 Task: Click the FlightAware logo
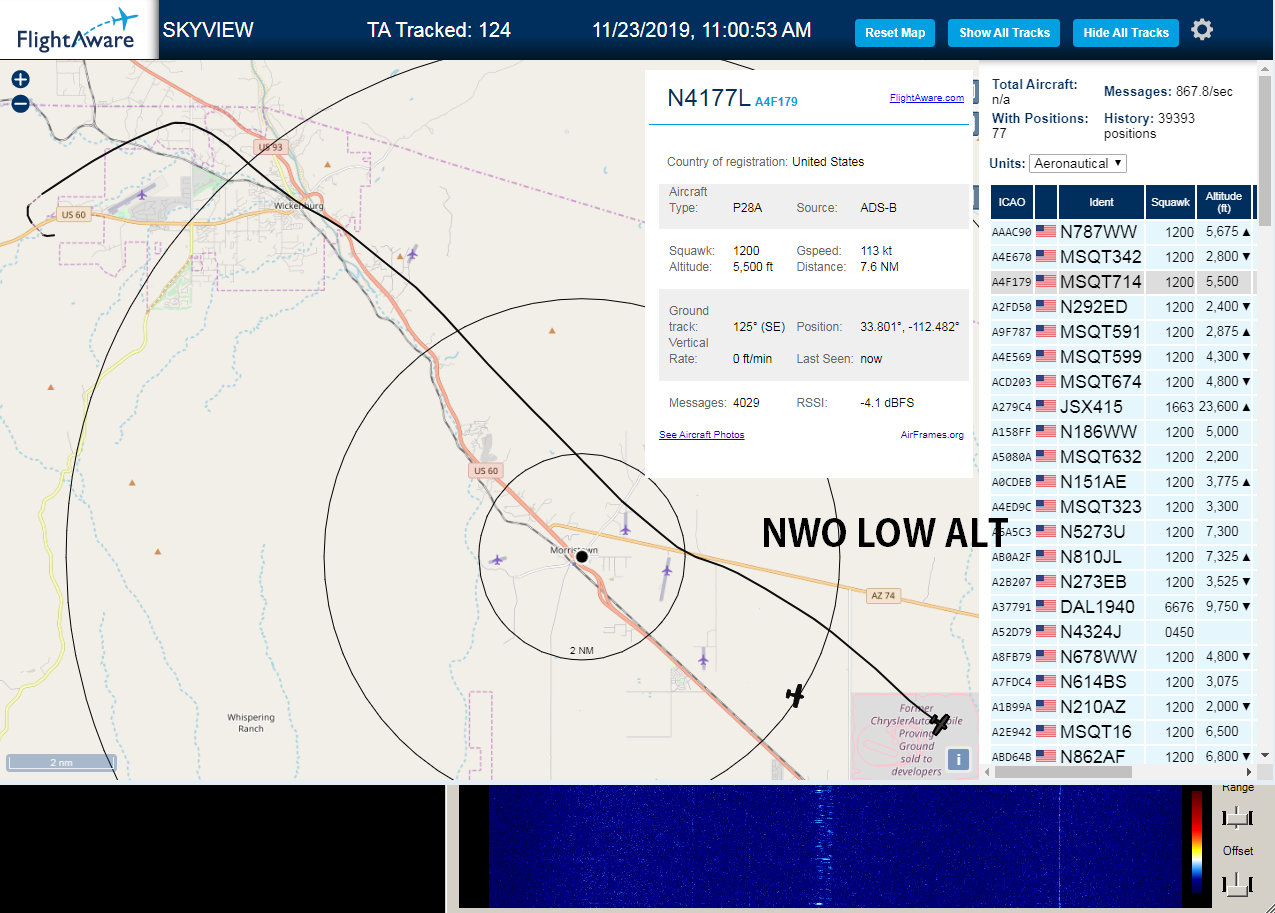tap(78, 30)
